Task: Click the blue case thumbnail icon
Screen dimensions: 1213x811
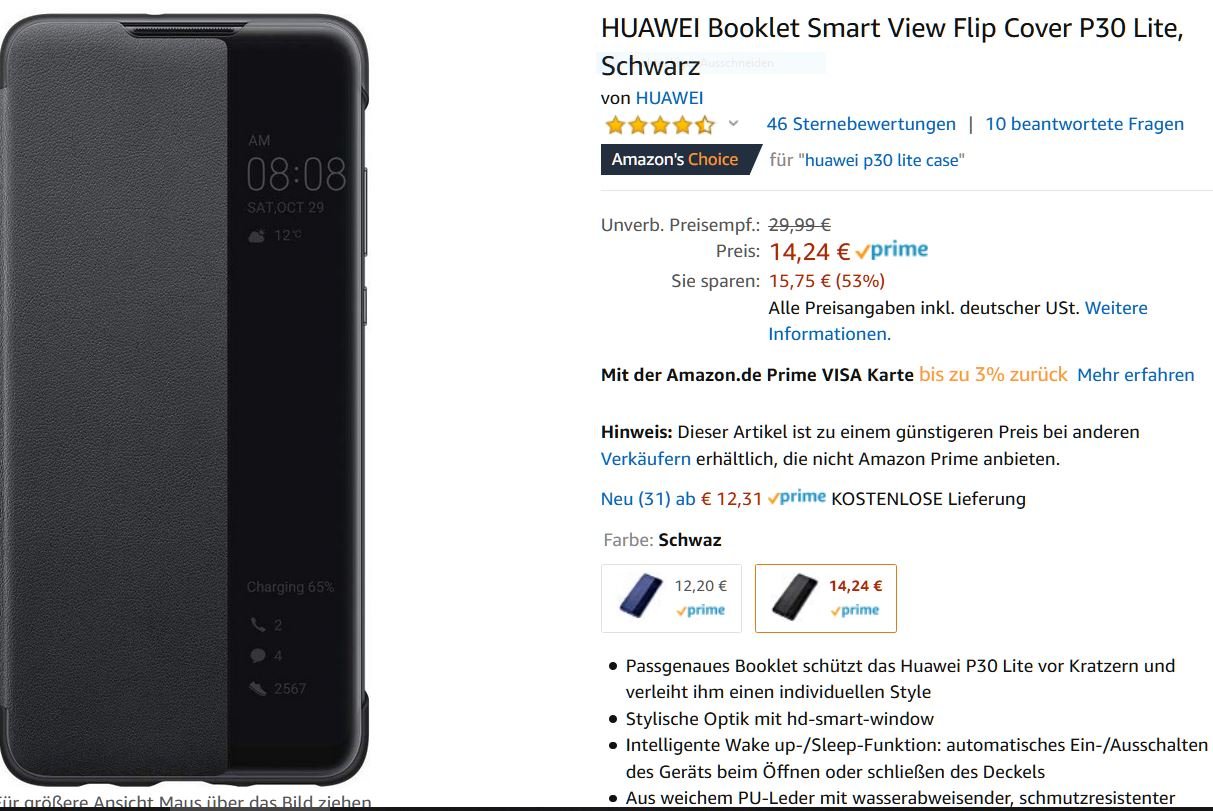Action: point(639,598)
